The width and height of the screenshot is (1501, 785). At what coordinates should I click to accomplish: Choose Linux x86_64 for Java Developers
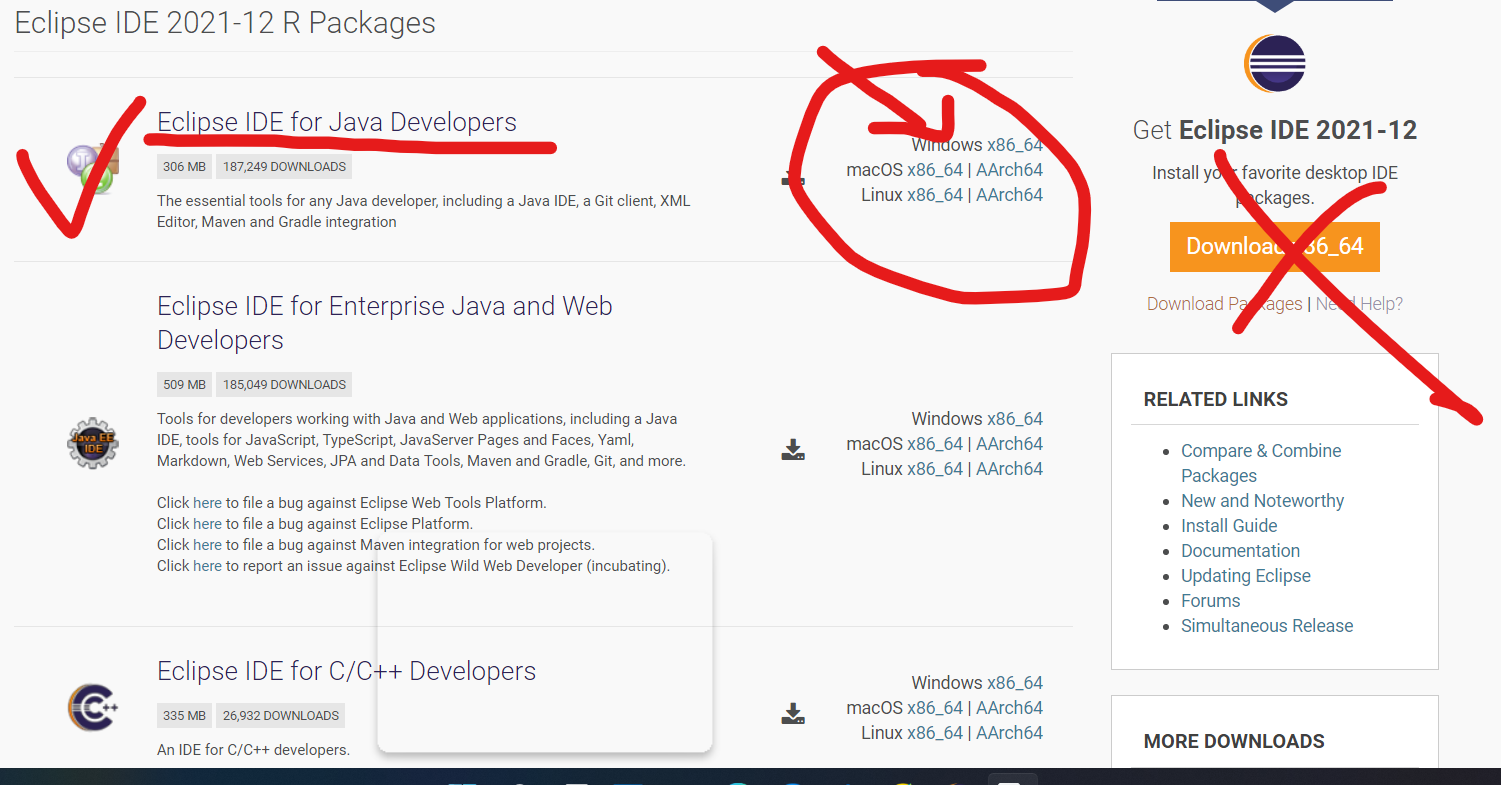pos(935,195)
